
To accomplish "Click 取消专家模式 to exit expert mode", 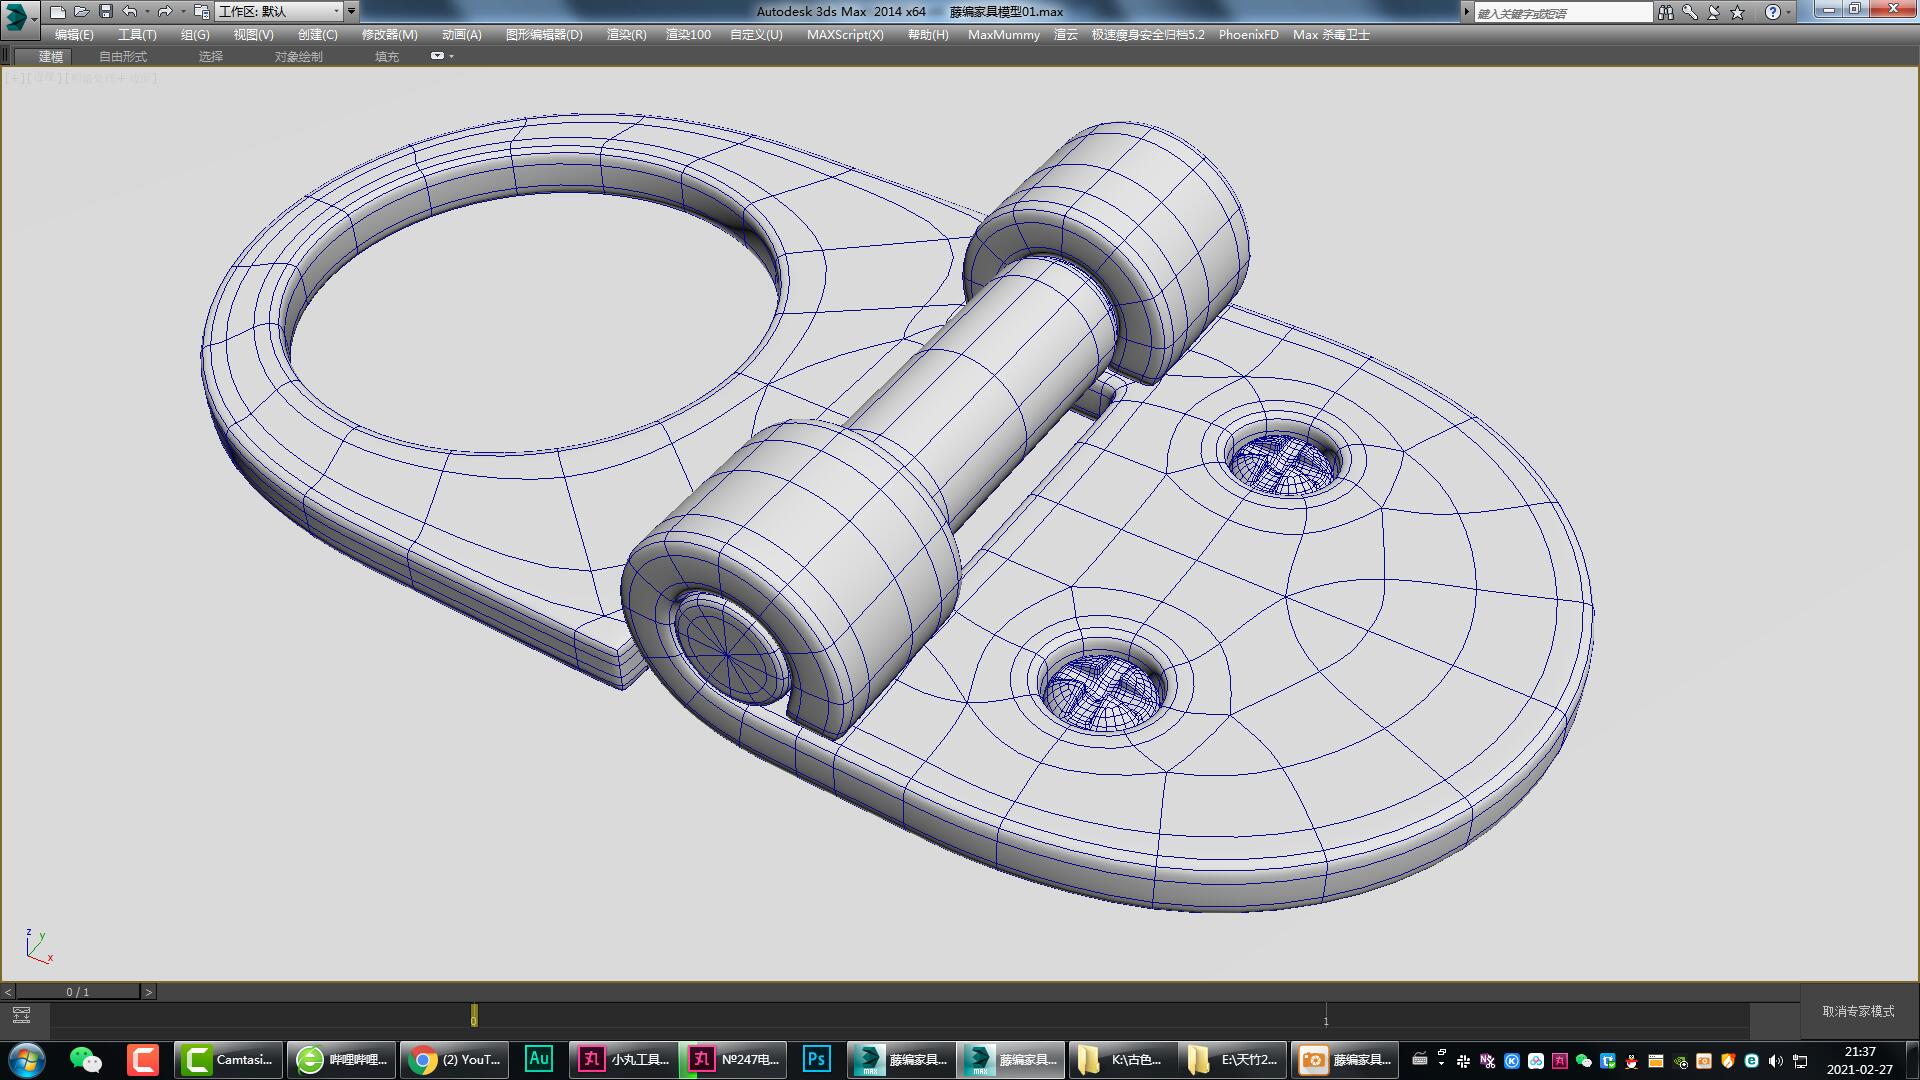I will (x=1858, y=1012).
